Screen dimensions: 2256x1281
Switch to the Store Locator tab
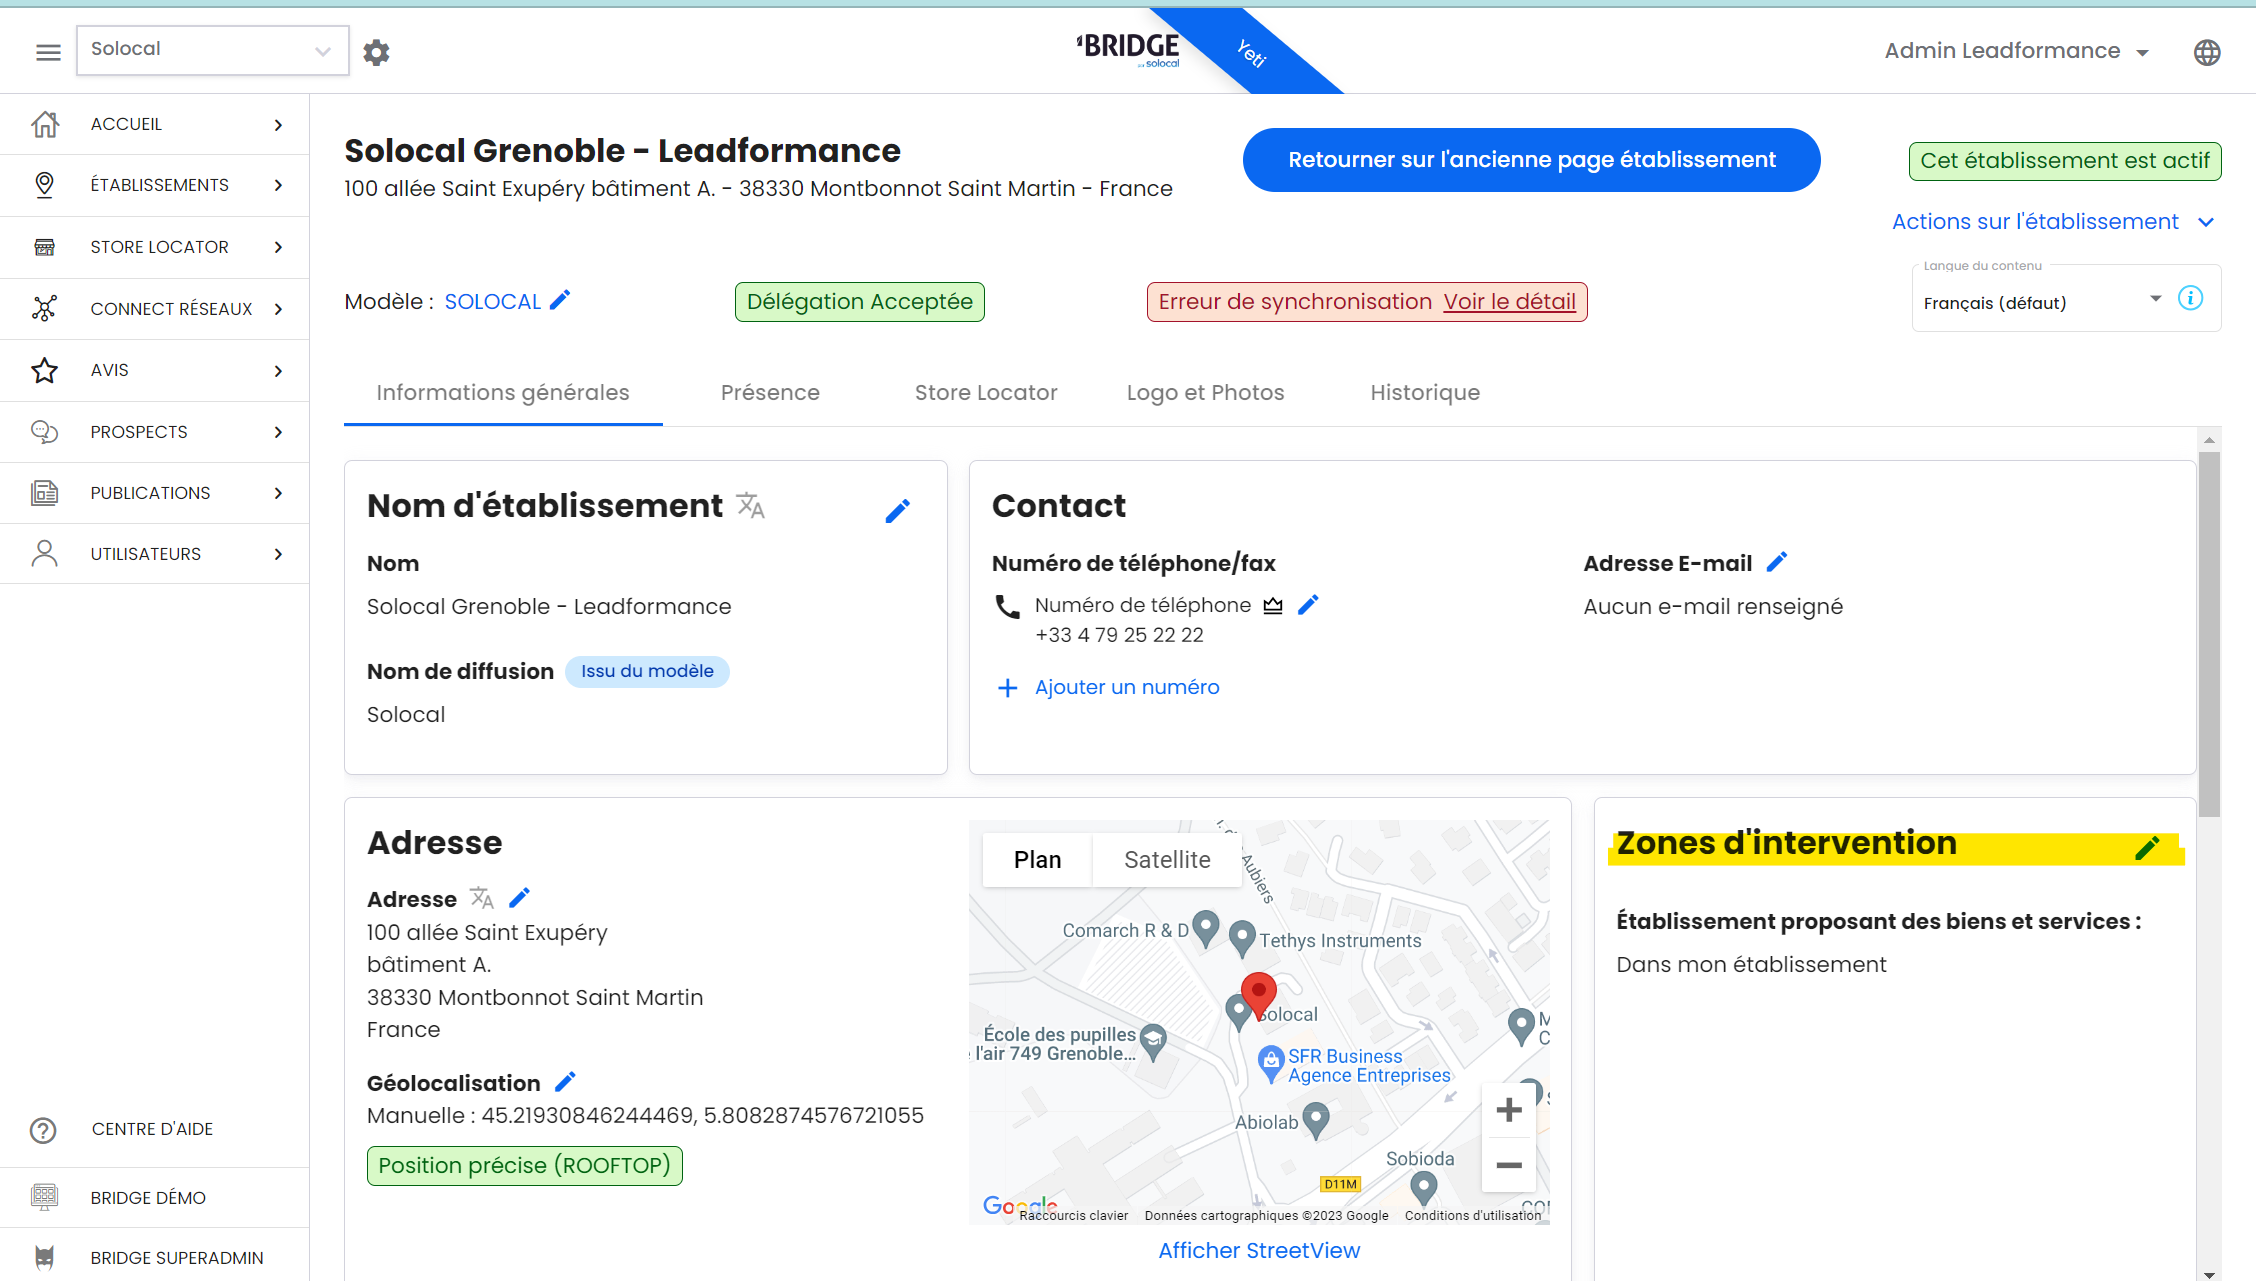pos(986,393)
